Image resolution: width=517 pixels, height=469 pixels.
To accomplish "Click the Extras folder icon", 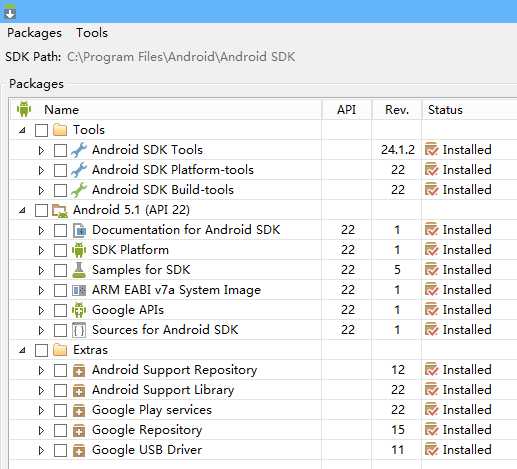I will coord(60,350).
